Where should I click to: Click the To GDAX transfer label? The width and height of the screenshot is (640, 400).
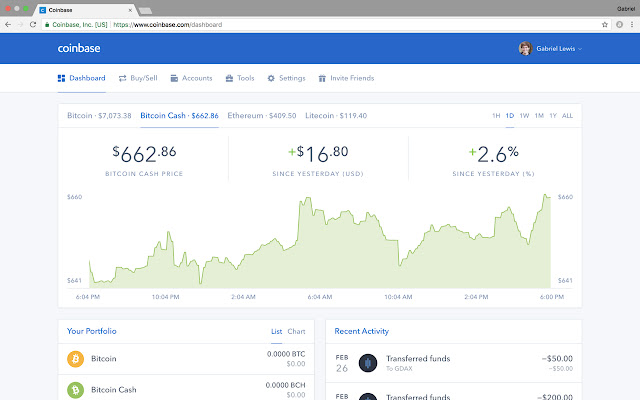coord(399,369)
